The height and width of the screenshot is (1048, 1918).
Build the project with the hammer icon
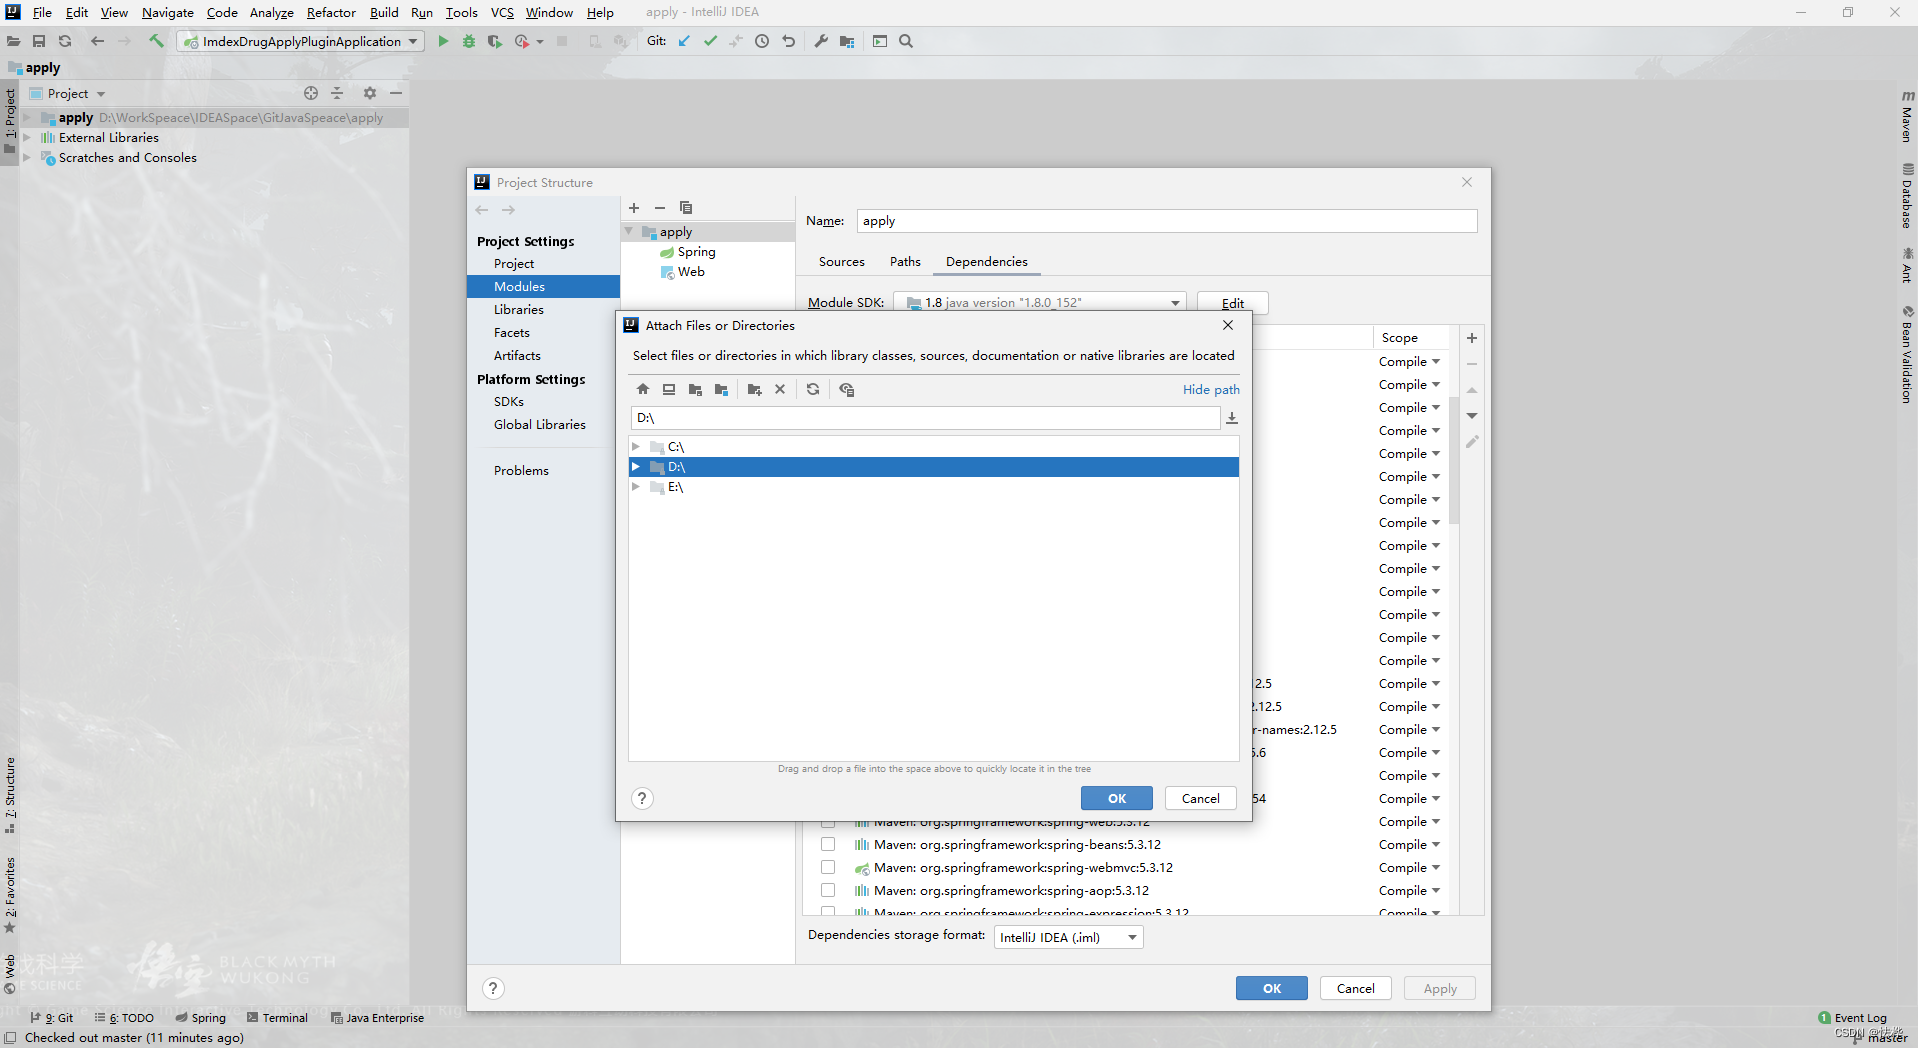click(x=156, y=41)
